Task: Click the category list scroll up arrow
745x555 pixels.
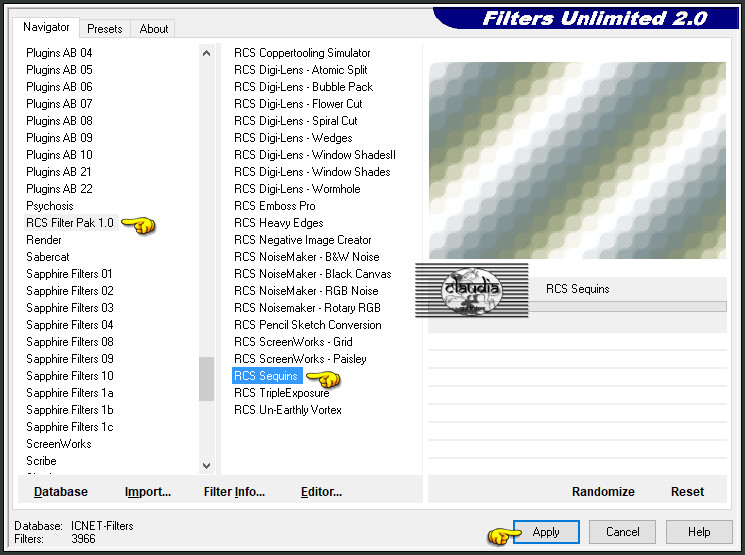Action: 206,53
